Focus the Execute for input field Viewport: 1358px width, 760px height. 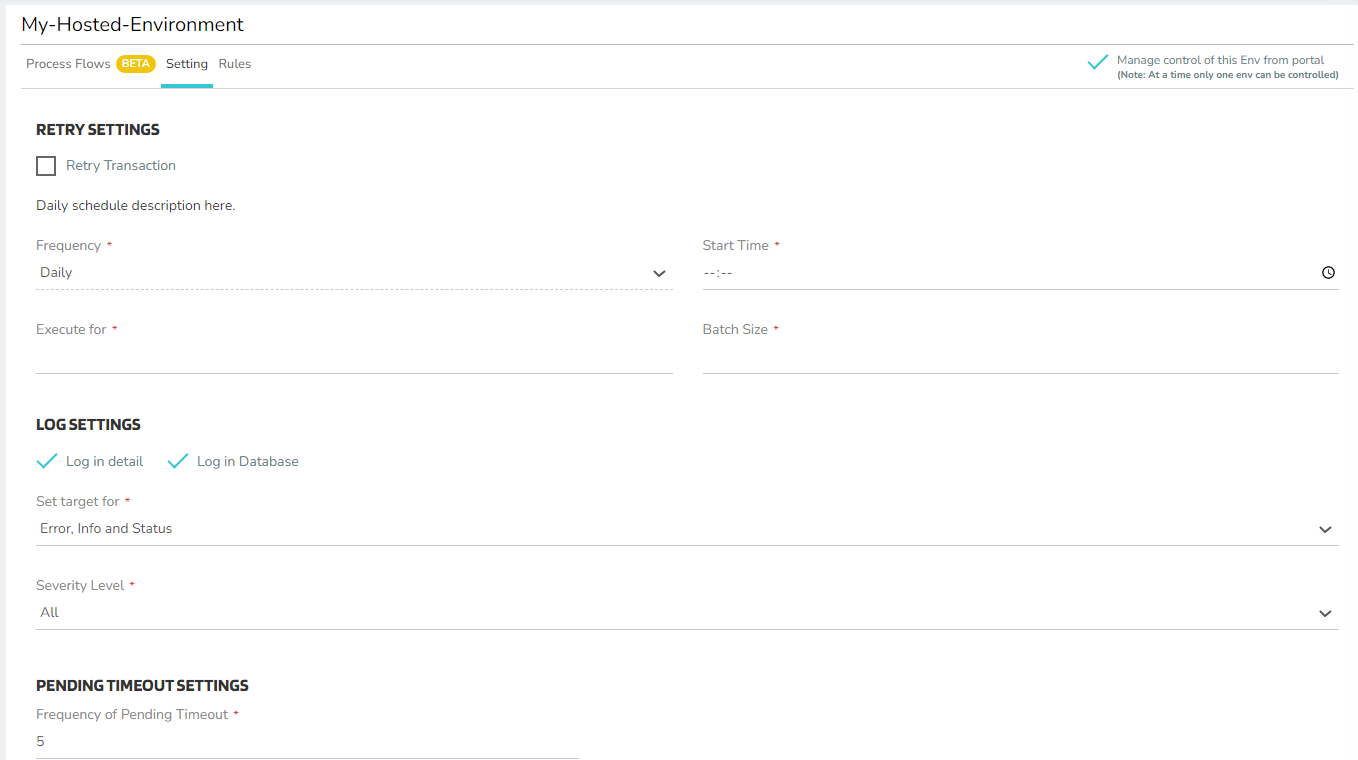point(354,357)
